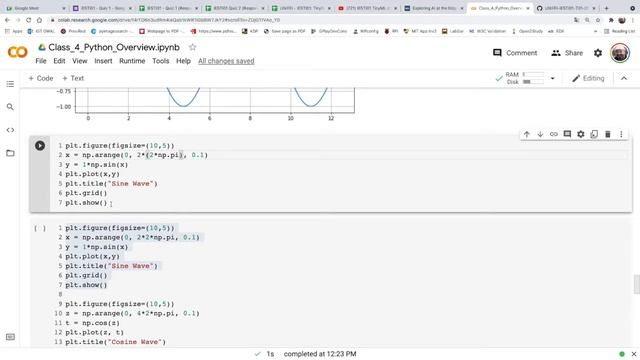Open the File menu

[41, 61]
